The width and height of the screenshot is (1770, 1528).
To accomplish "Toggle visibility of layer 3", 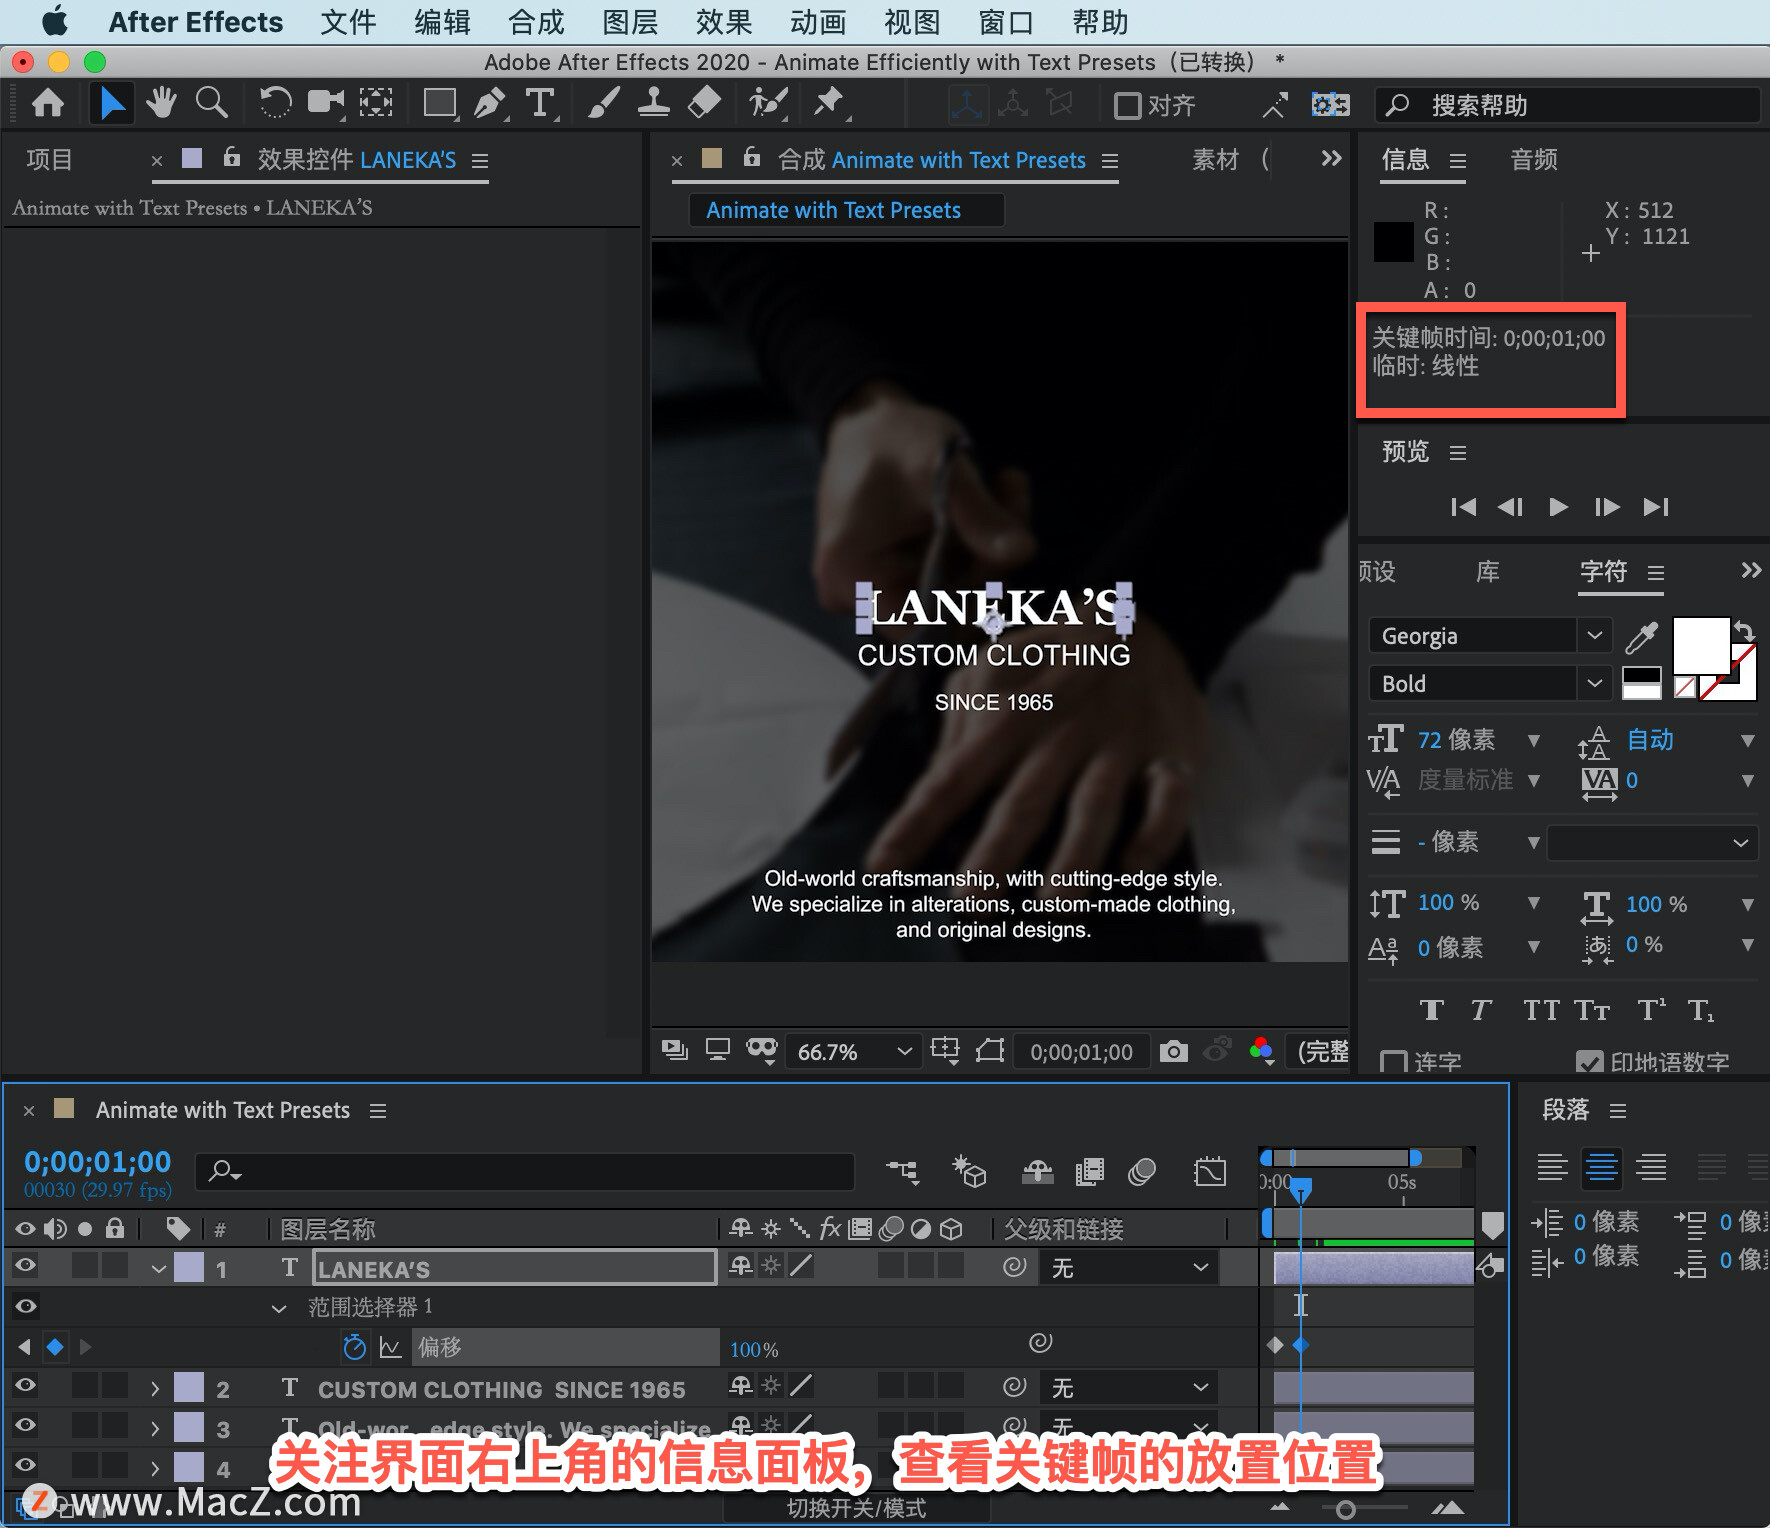I will (26, 1426).
